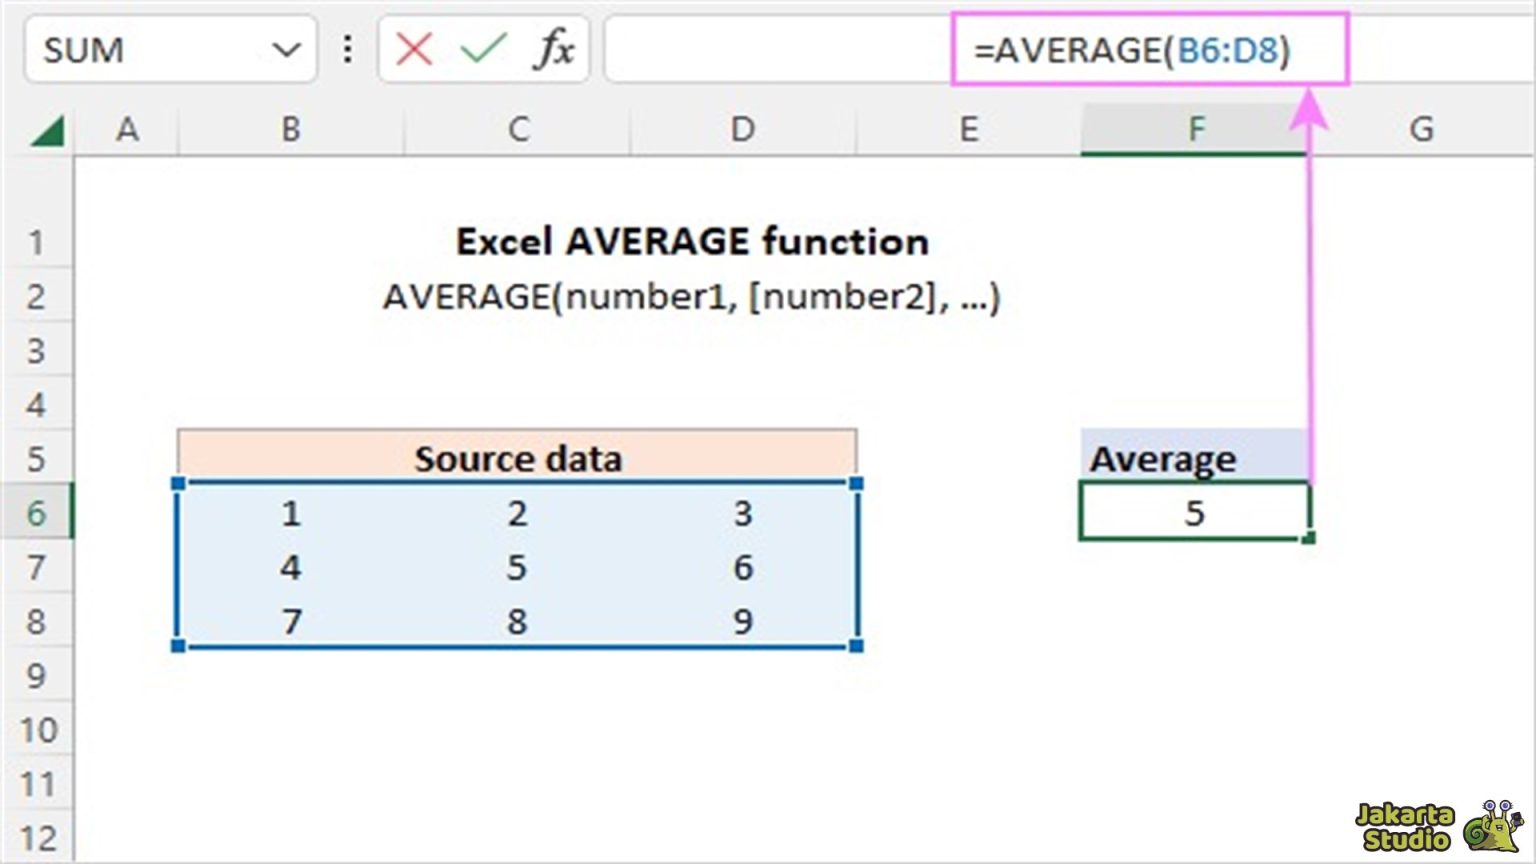Click the vertical dots separator near the Name Box
Screen dimensions: 1536x864
point(346,50)
